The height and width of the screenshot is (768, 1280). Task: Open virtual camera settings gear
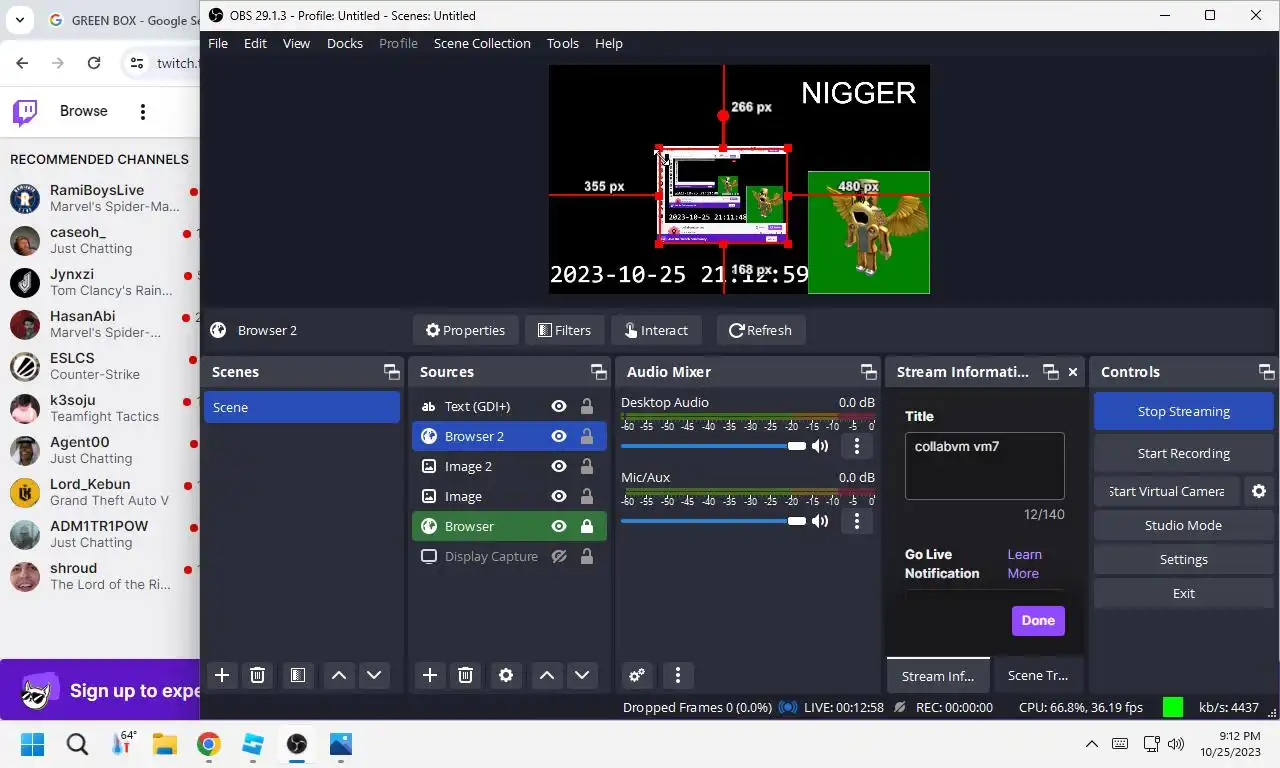point(1259,491)
